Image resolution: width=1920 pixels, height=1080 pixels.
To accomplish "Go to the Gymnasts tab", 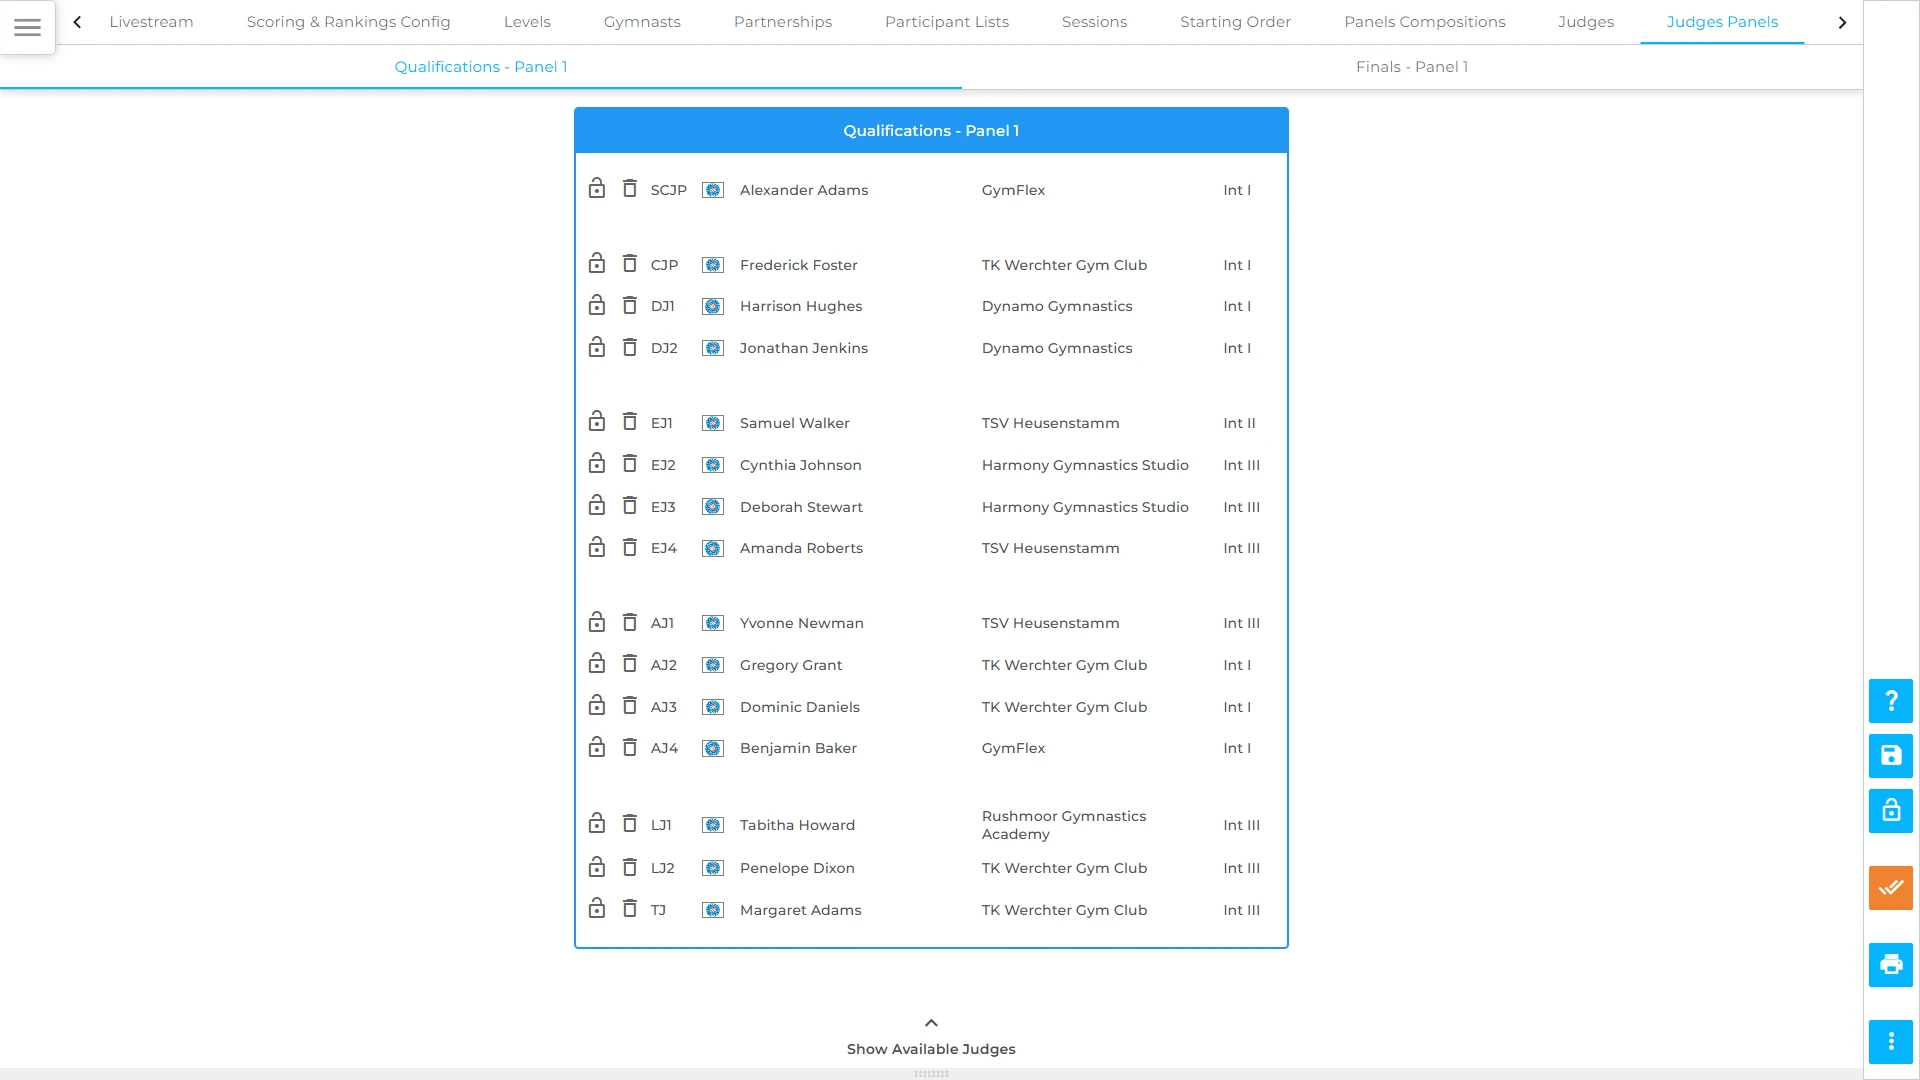I will (x=642, y=22).
